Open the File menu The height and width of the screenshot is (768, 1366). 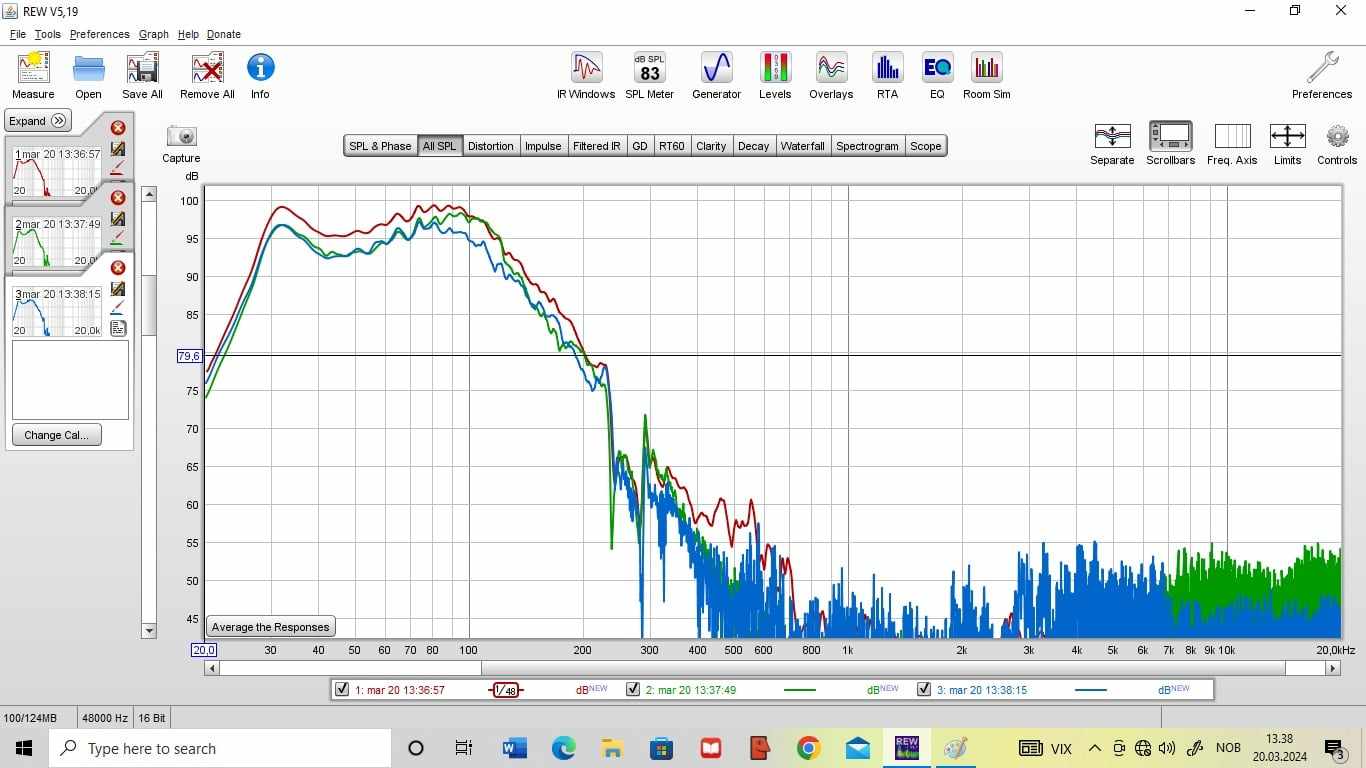[x=18, y=34]
